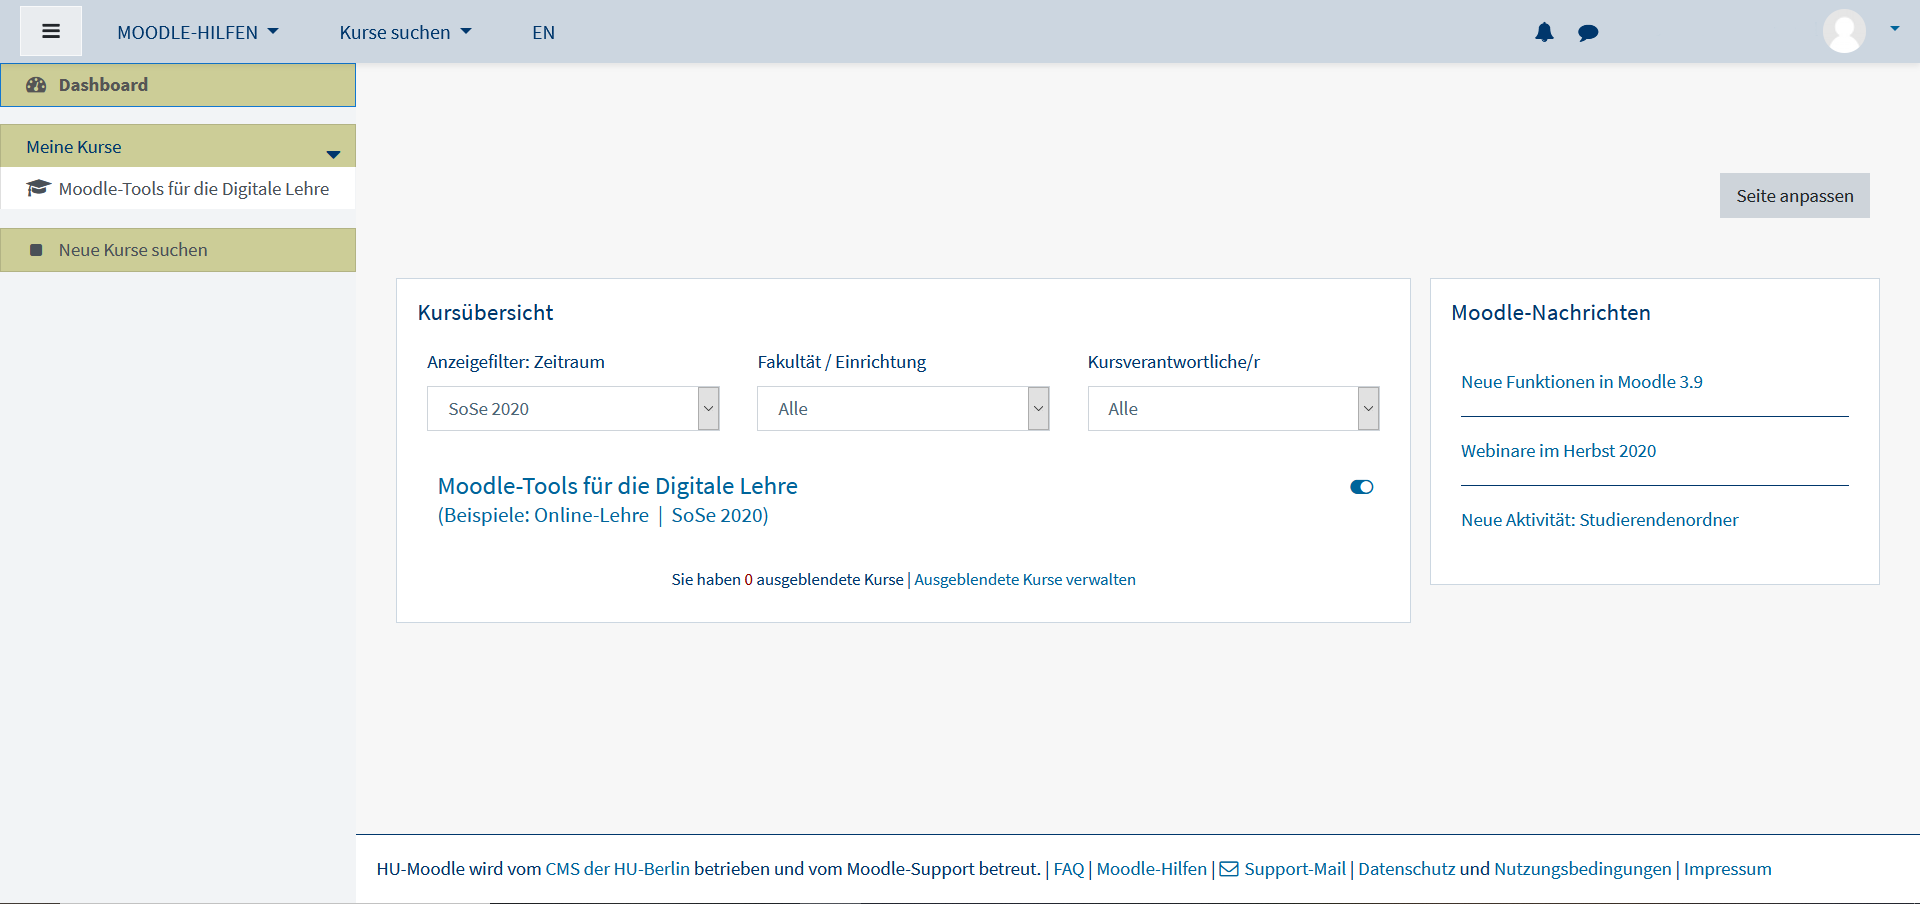
Task: Click the graduation cap course icon
Action: coord(38,188)
